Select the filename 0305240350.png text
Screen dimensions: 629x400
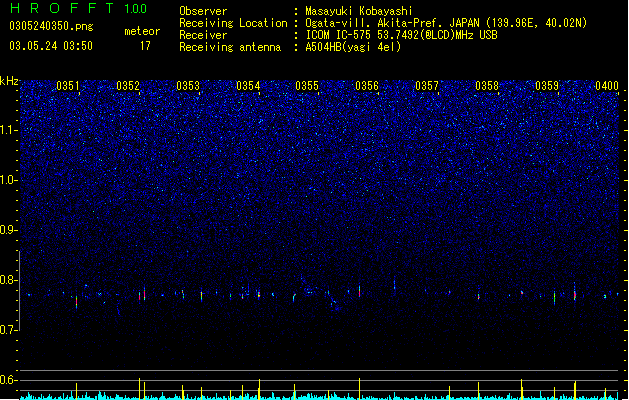pos(51,26)
